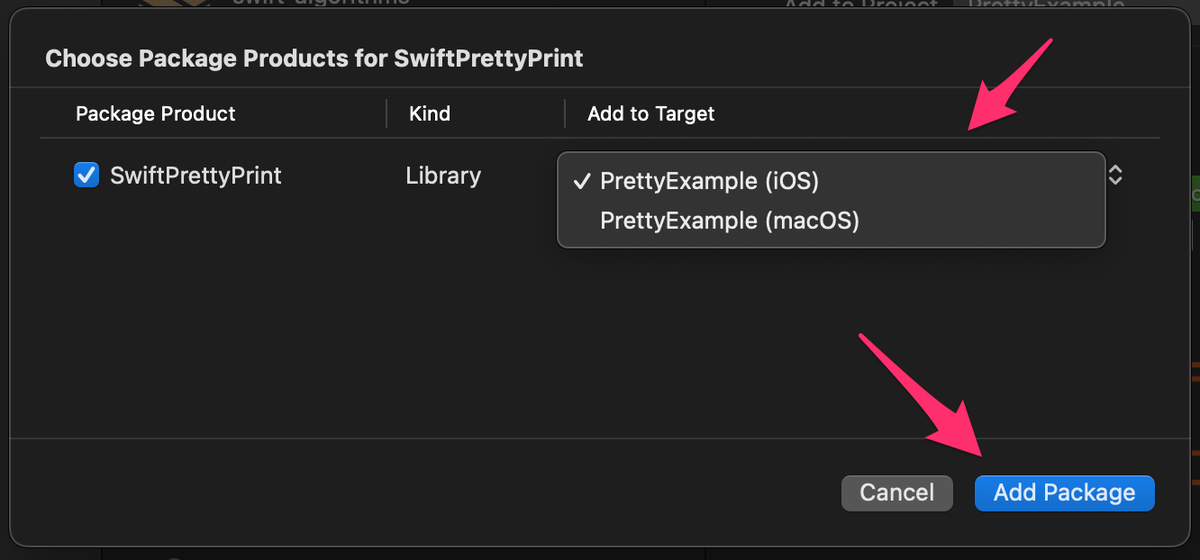
Task: Click the checkmark beside PrettyExample (iOS)
Action: (581, 181)
